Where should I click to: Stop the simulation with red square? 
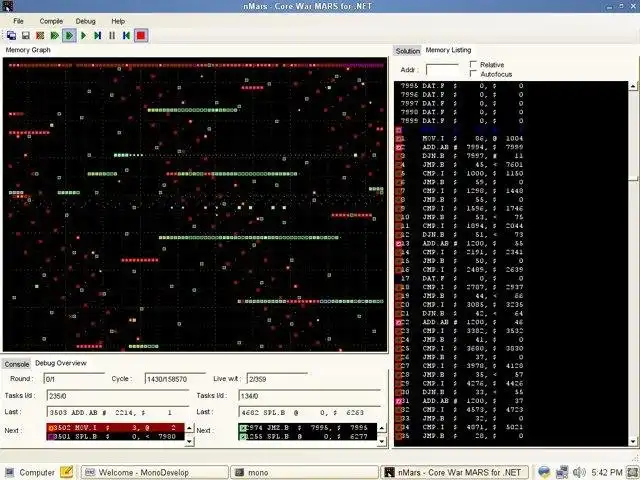tap(141, 36)
